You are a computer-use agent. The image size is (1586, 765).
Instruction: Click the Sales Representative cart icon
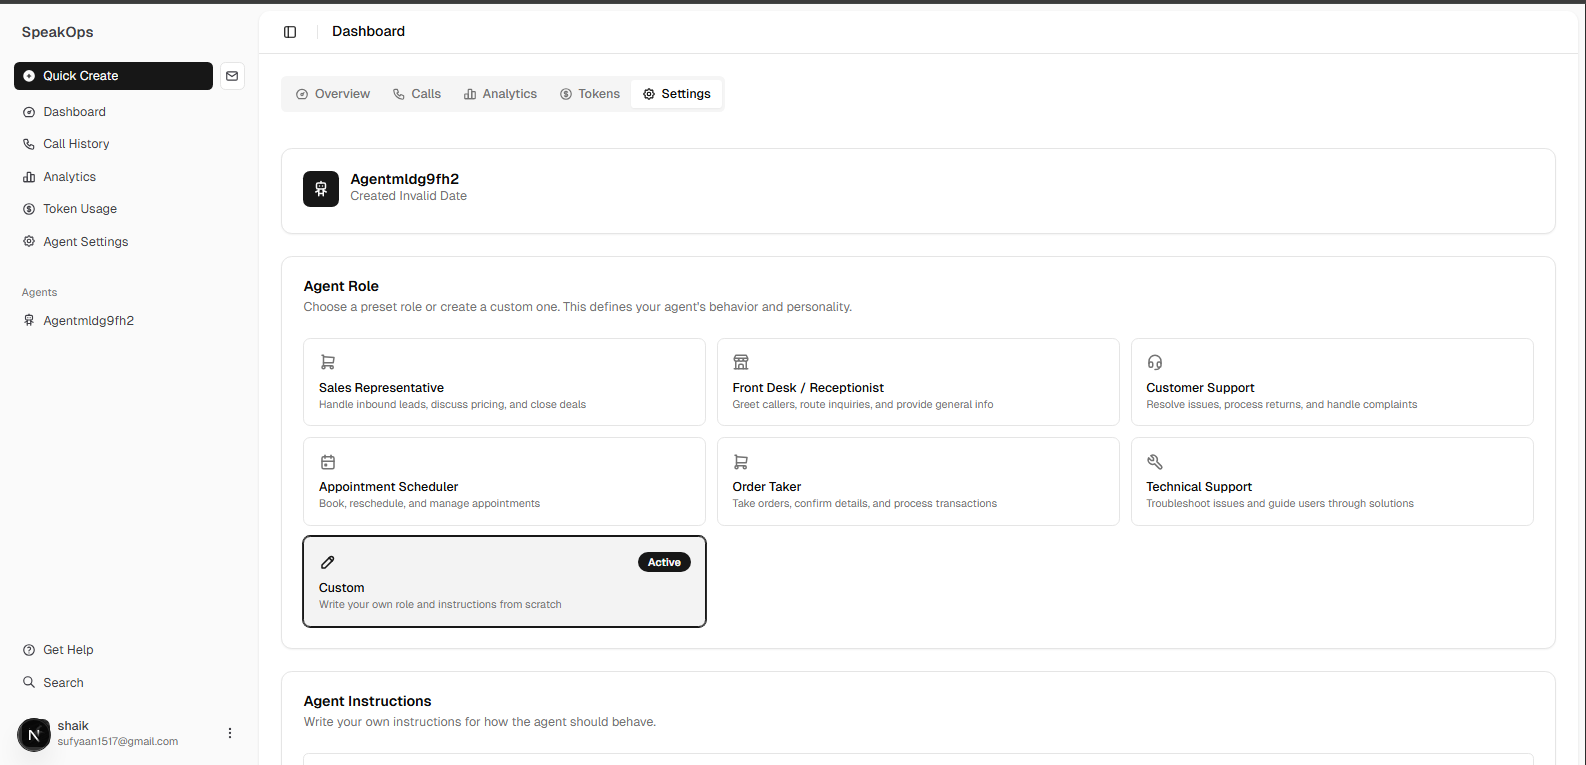point(328,362)
